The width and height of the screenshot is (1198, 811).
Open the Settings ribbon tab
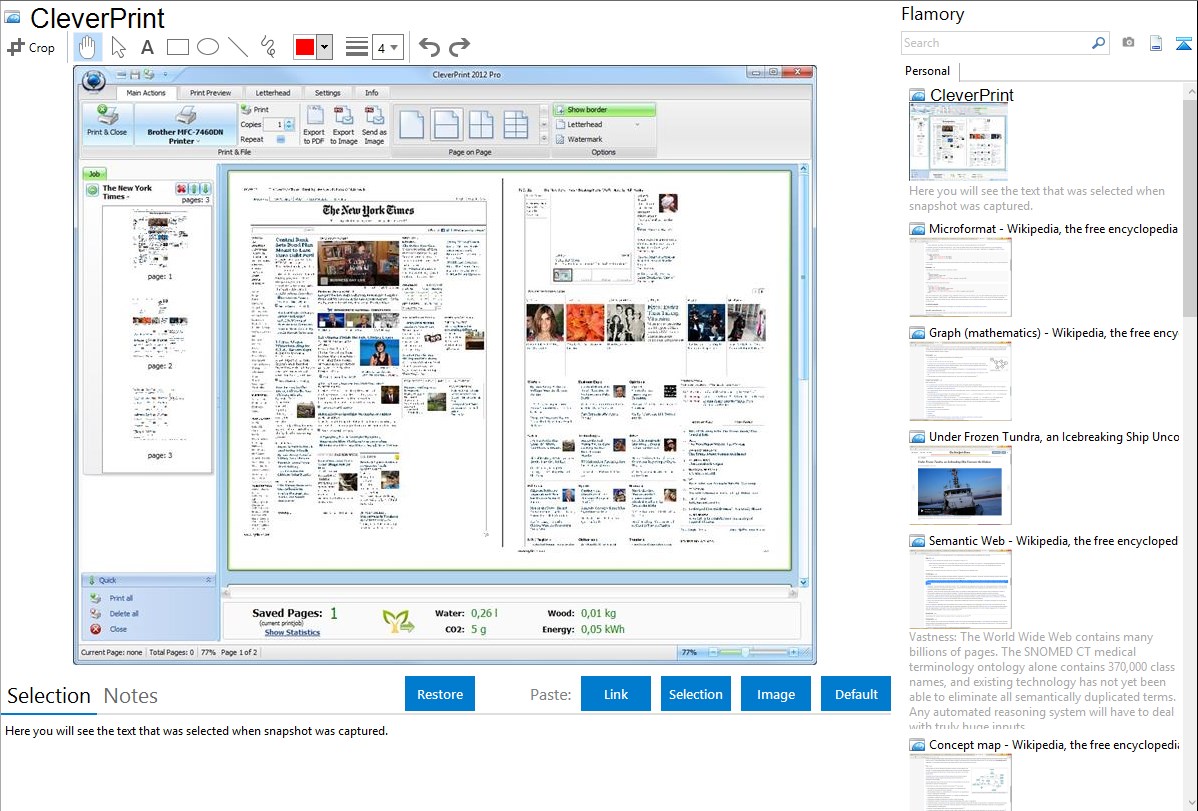[328, 92]
